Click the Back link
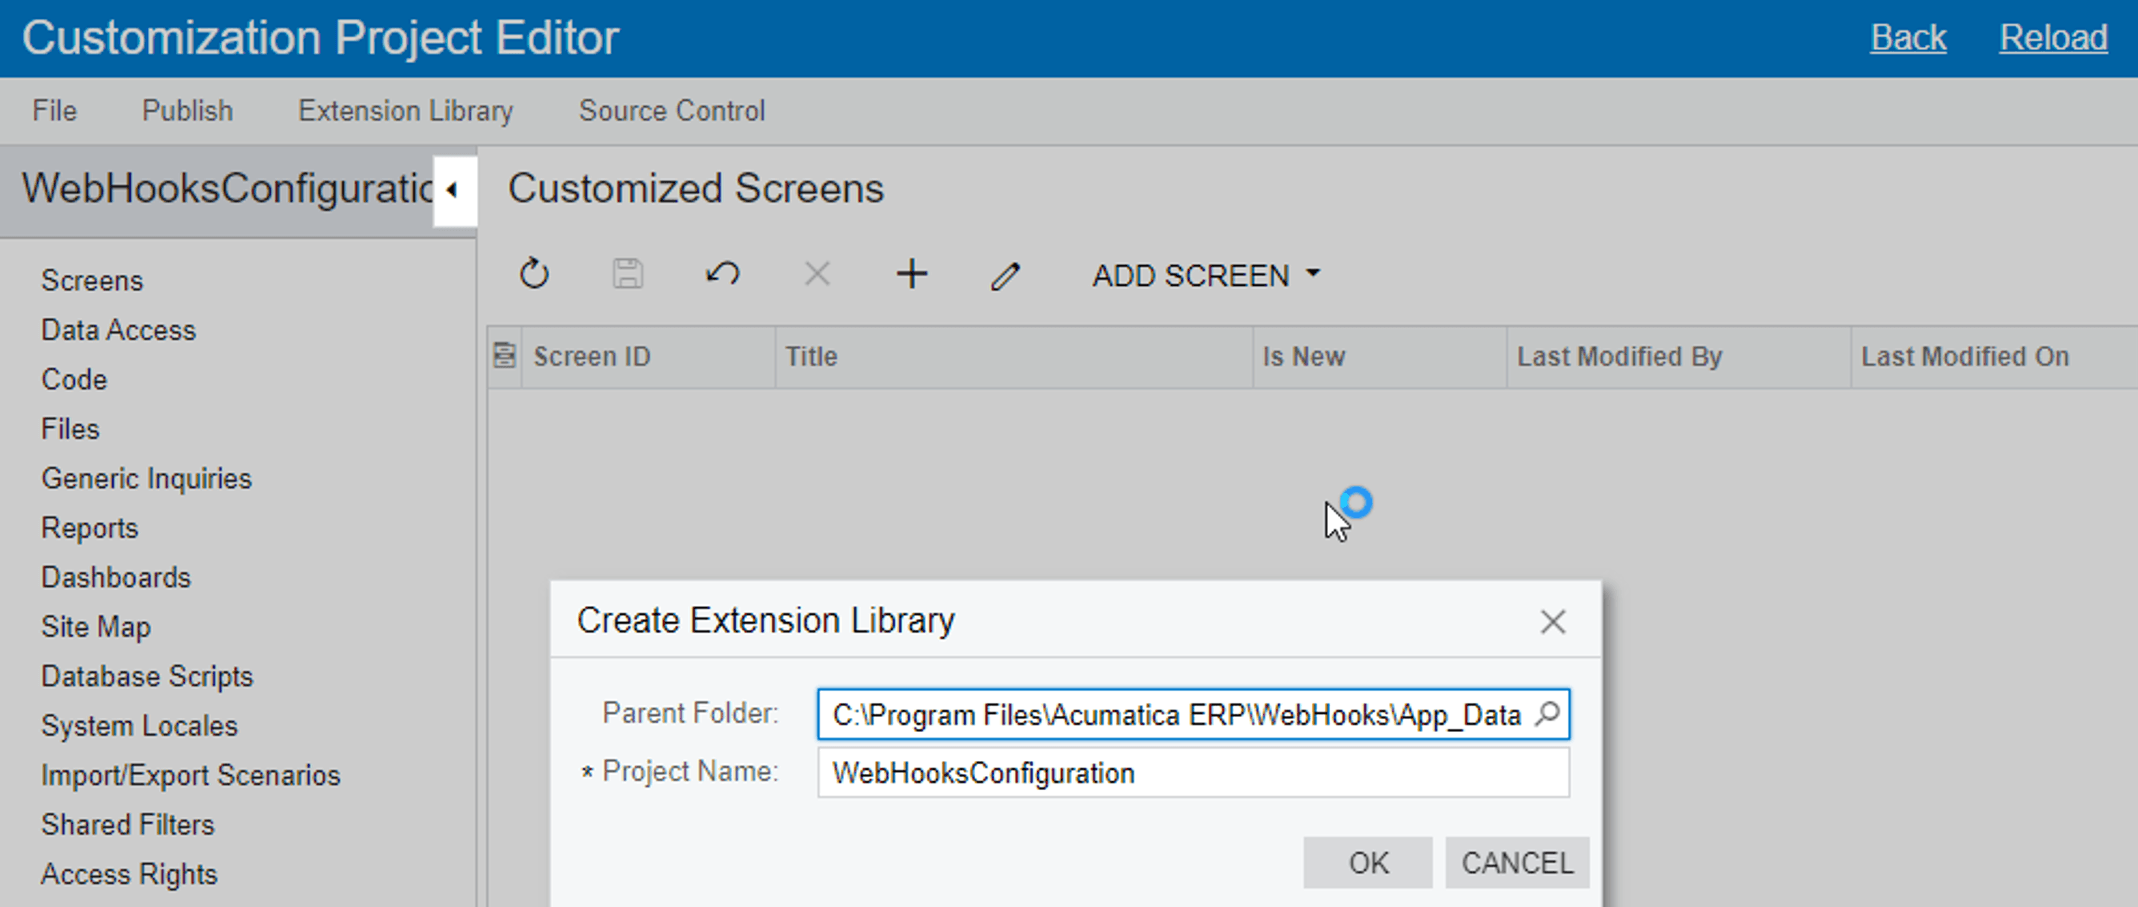 click(1908, 38)
